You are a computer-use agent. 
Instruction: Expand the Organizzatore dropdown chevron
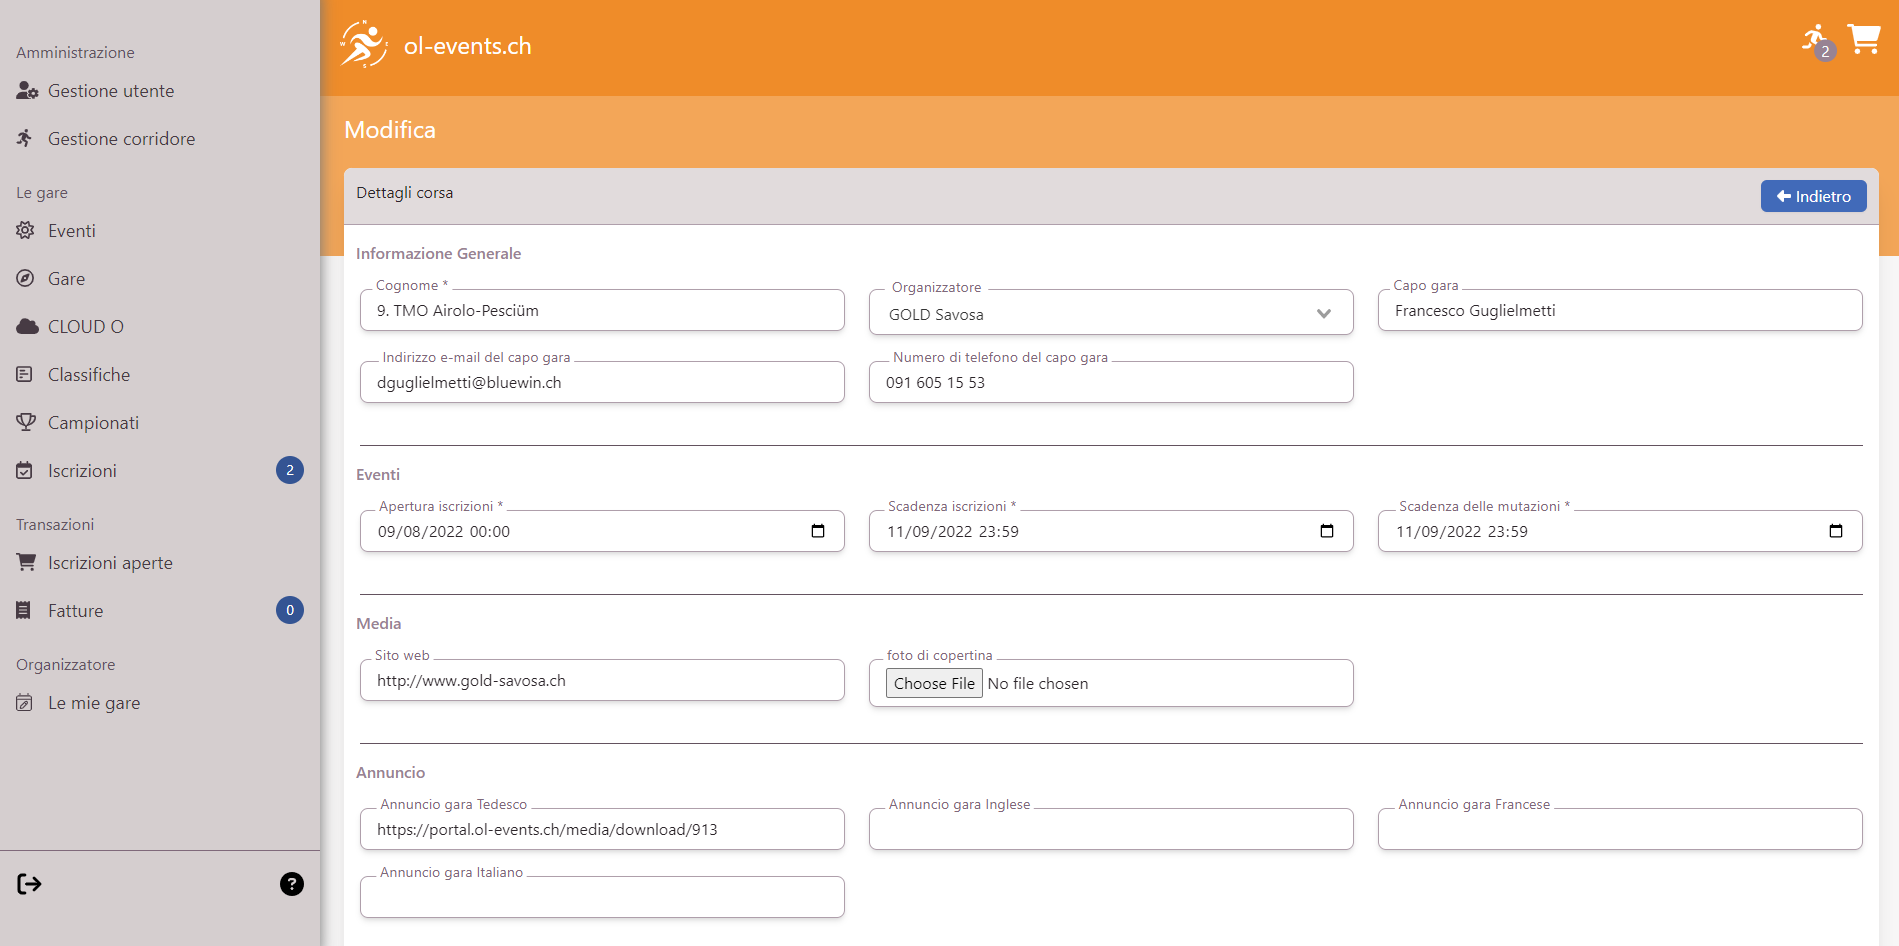[x=1324, y=314]
